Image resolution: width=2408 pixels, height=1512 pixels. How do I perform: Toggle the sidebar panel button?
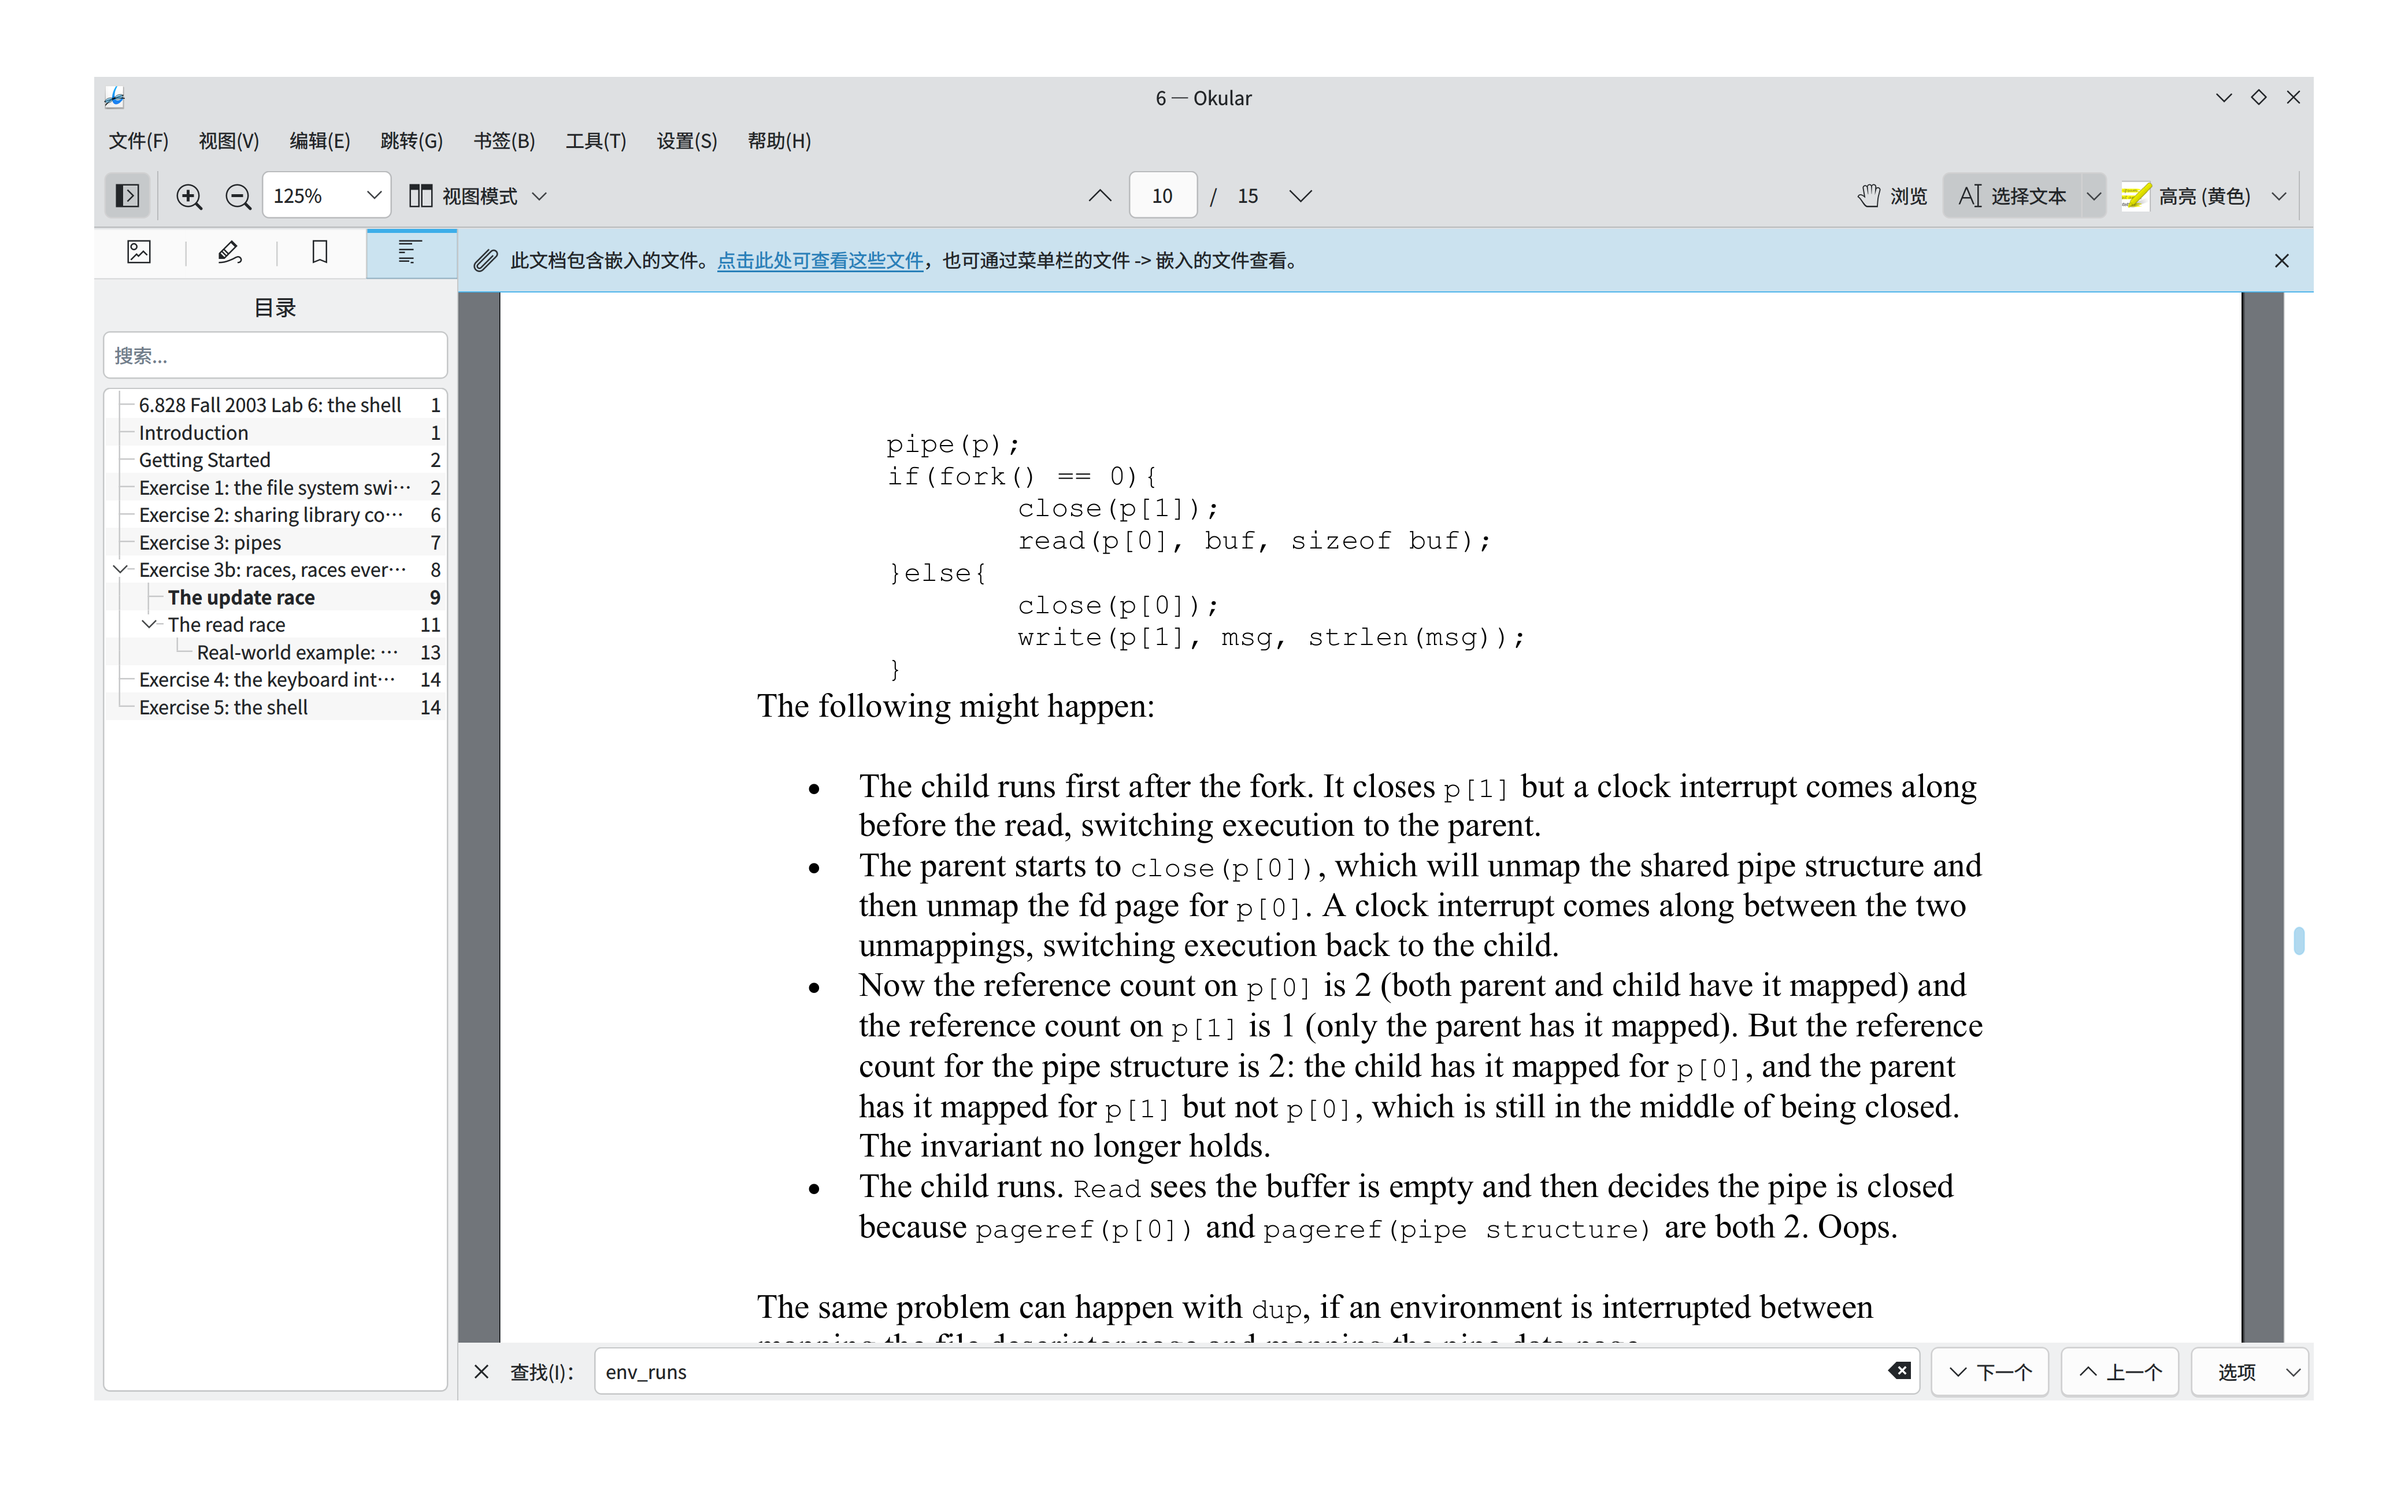(x=127, y=196)
